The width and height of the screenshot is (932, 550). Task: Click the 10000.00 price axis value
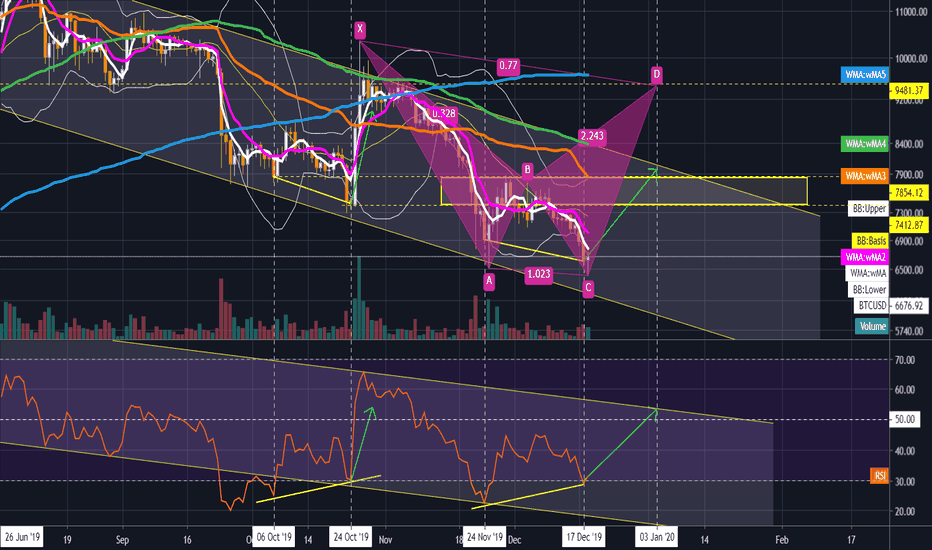click(911, 58)
